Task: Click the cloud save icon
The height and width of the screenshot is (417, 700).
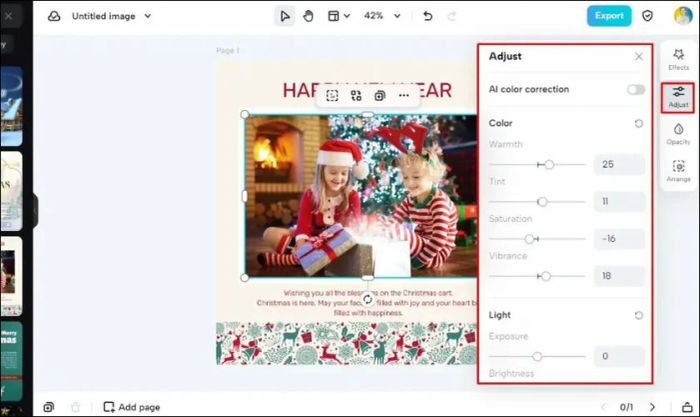Action: [x=54, y=17]
